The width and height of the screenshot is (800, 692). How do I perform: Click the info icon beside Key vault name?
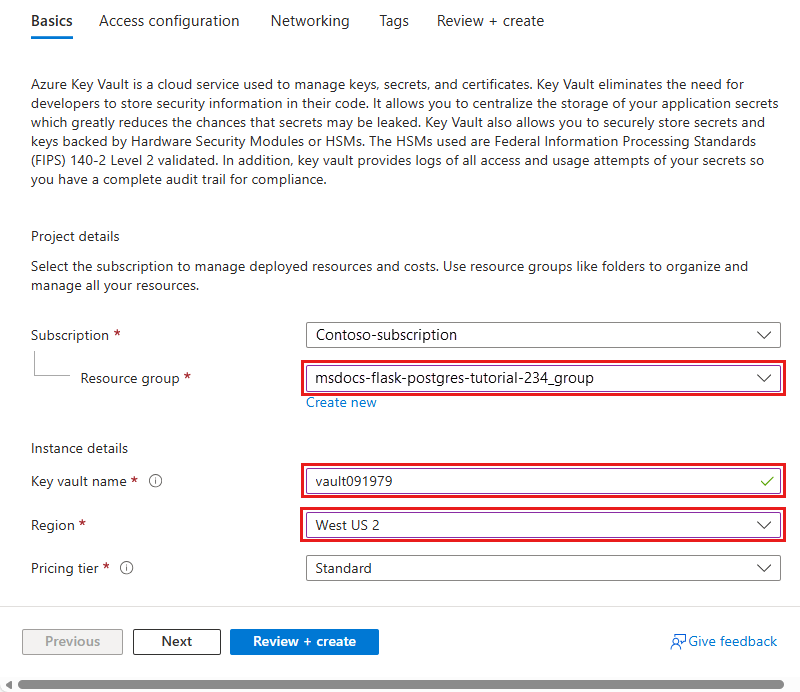click(155, 481)
